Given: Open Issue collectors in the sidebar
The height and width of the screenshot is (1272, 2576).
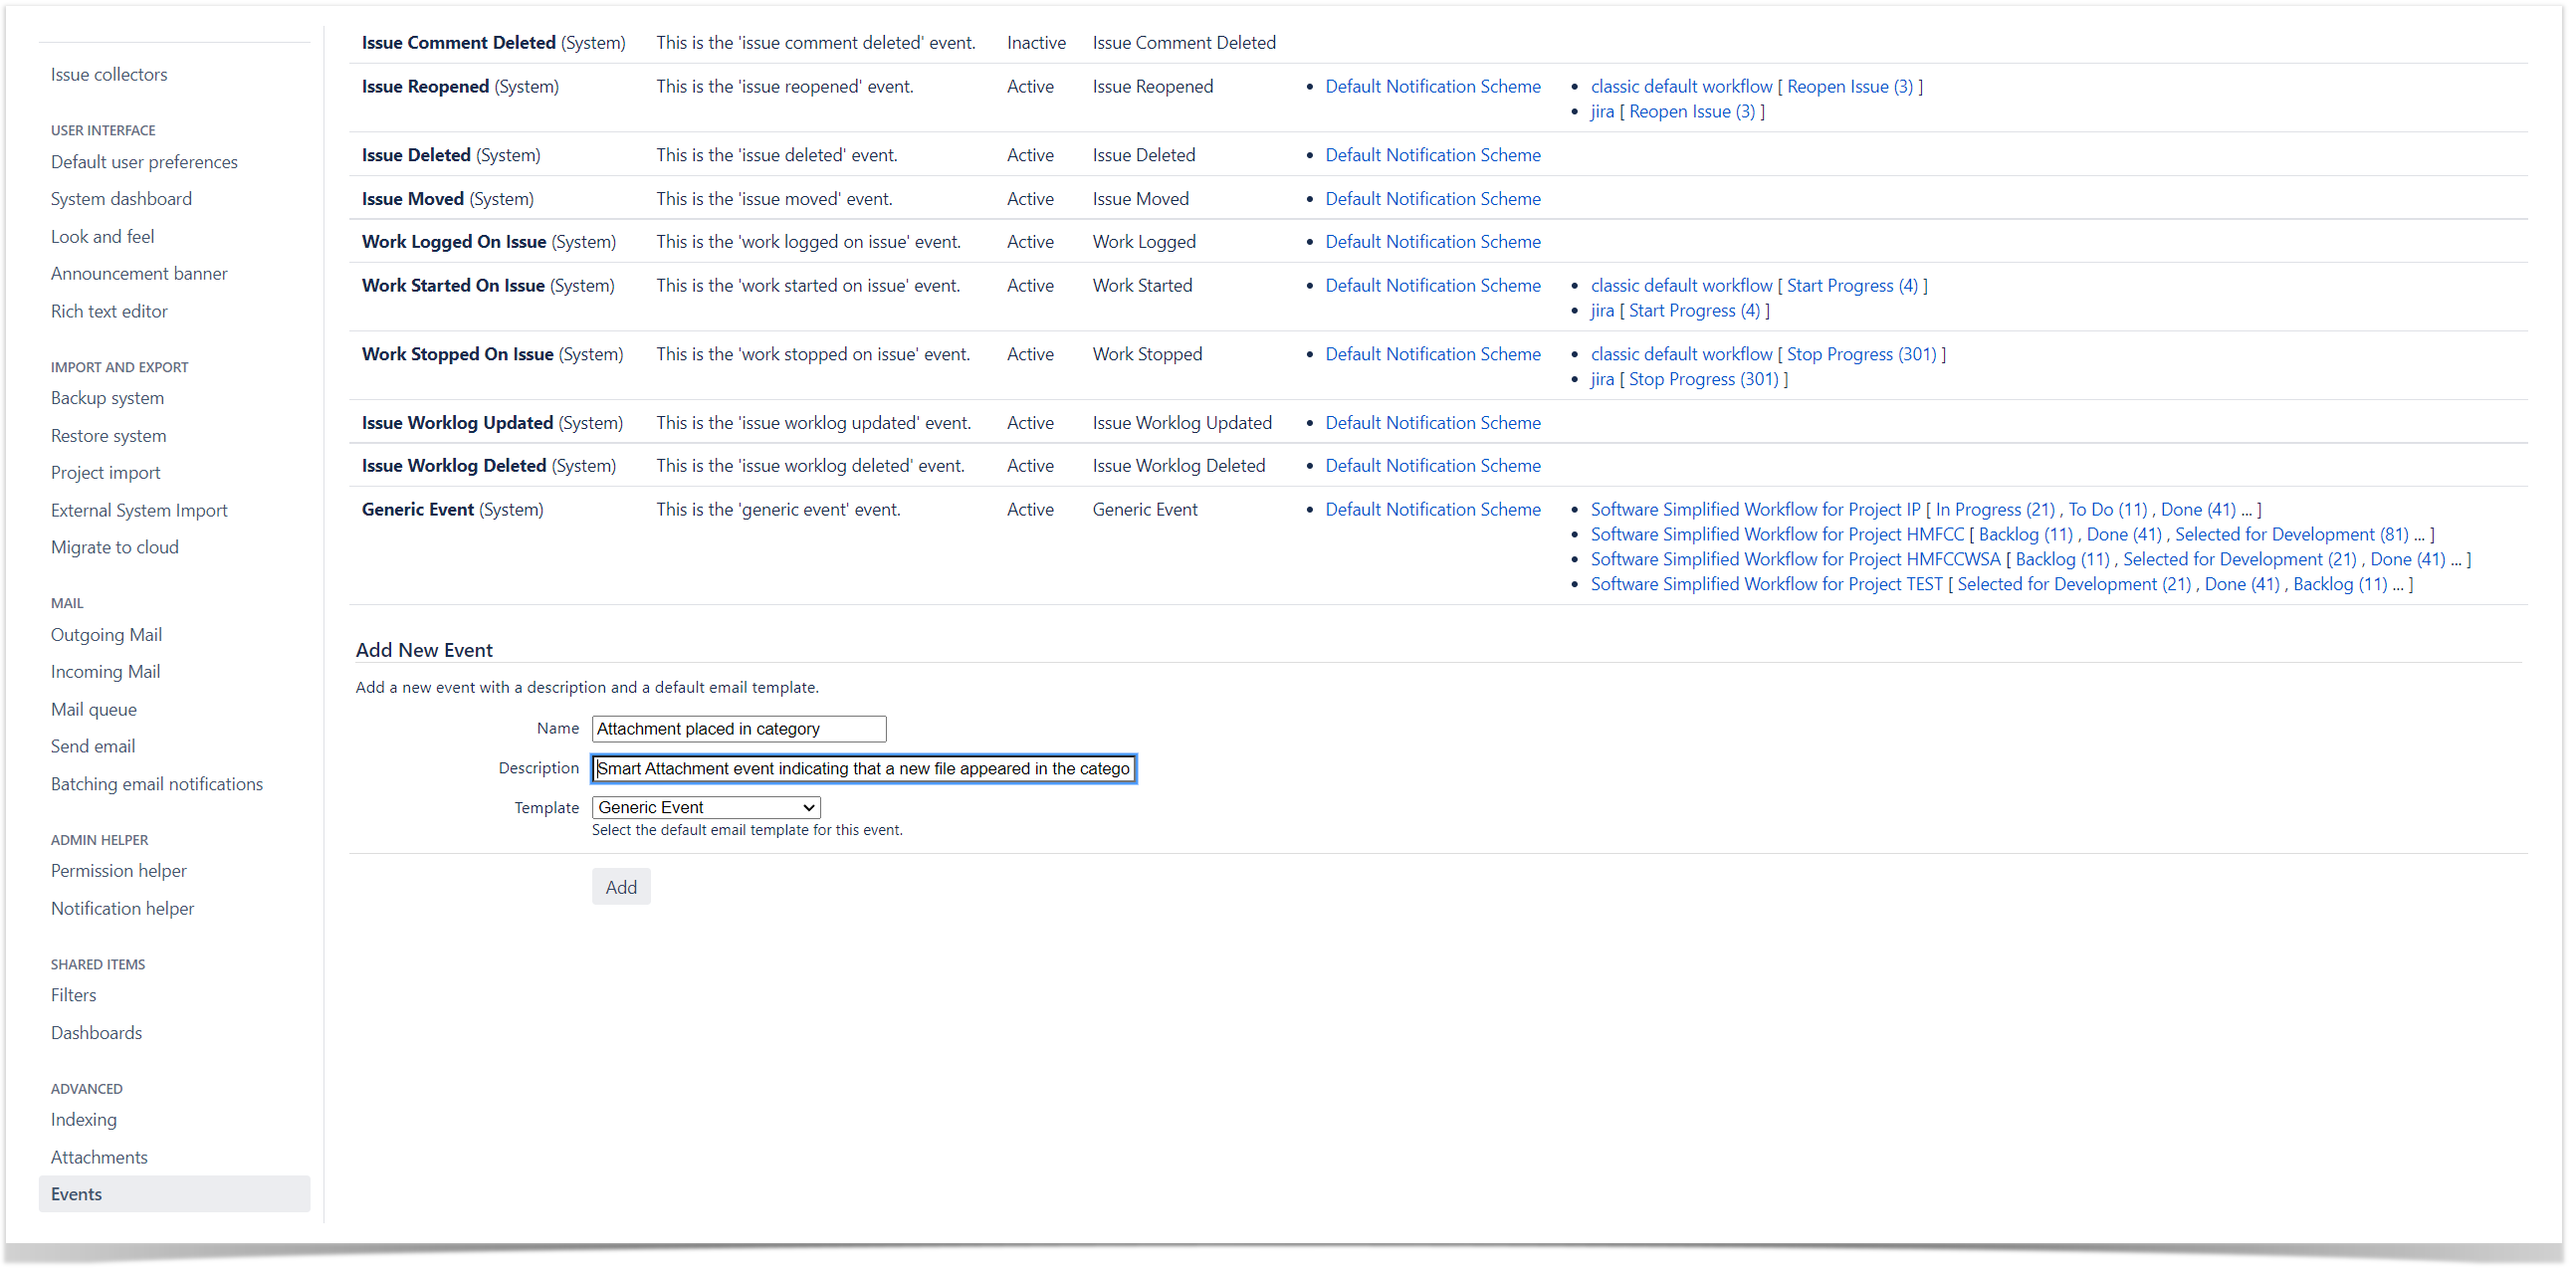Looking at the screenshot, I should [109, 74].
